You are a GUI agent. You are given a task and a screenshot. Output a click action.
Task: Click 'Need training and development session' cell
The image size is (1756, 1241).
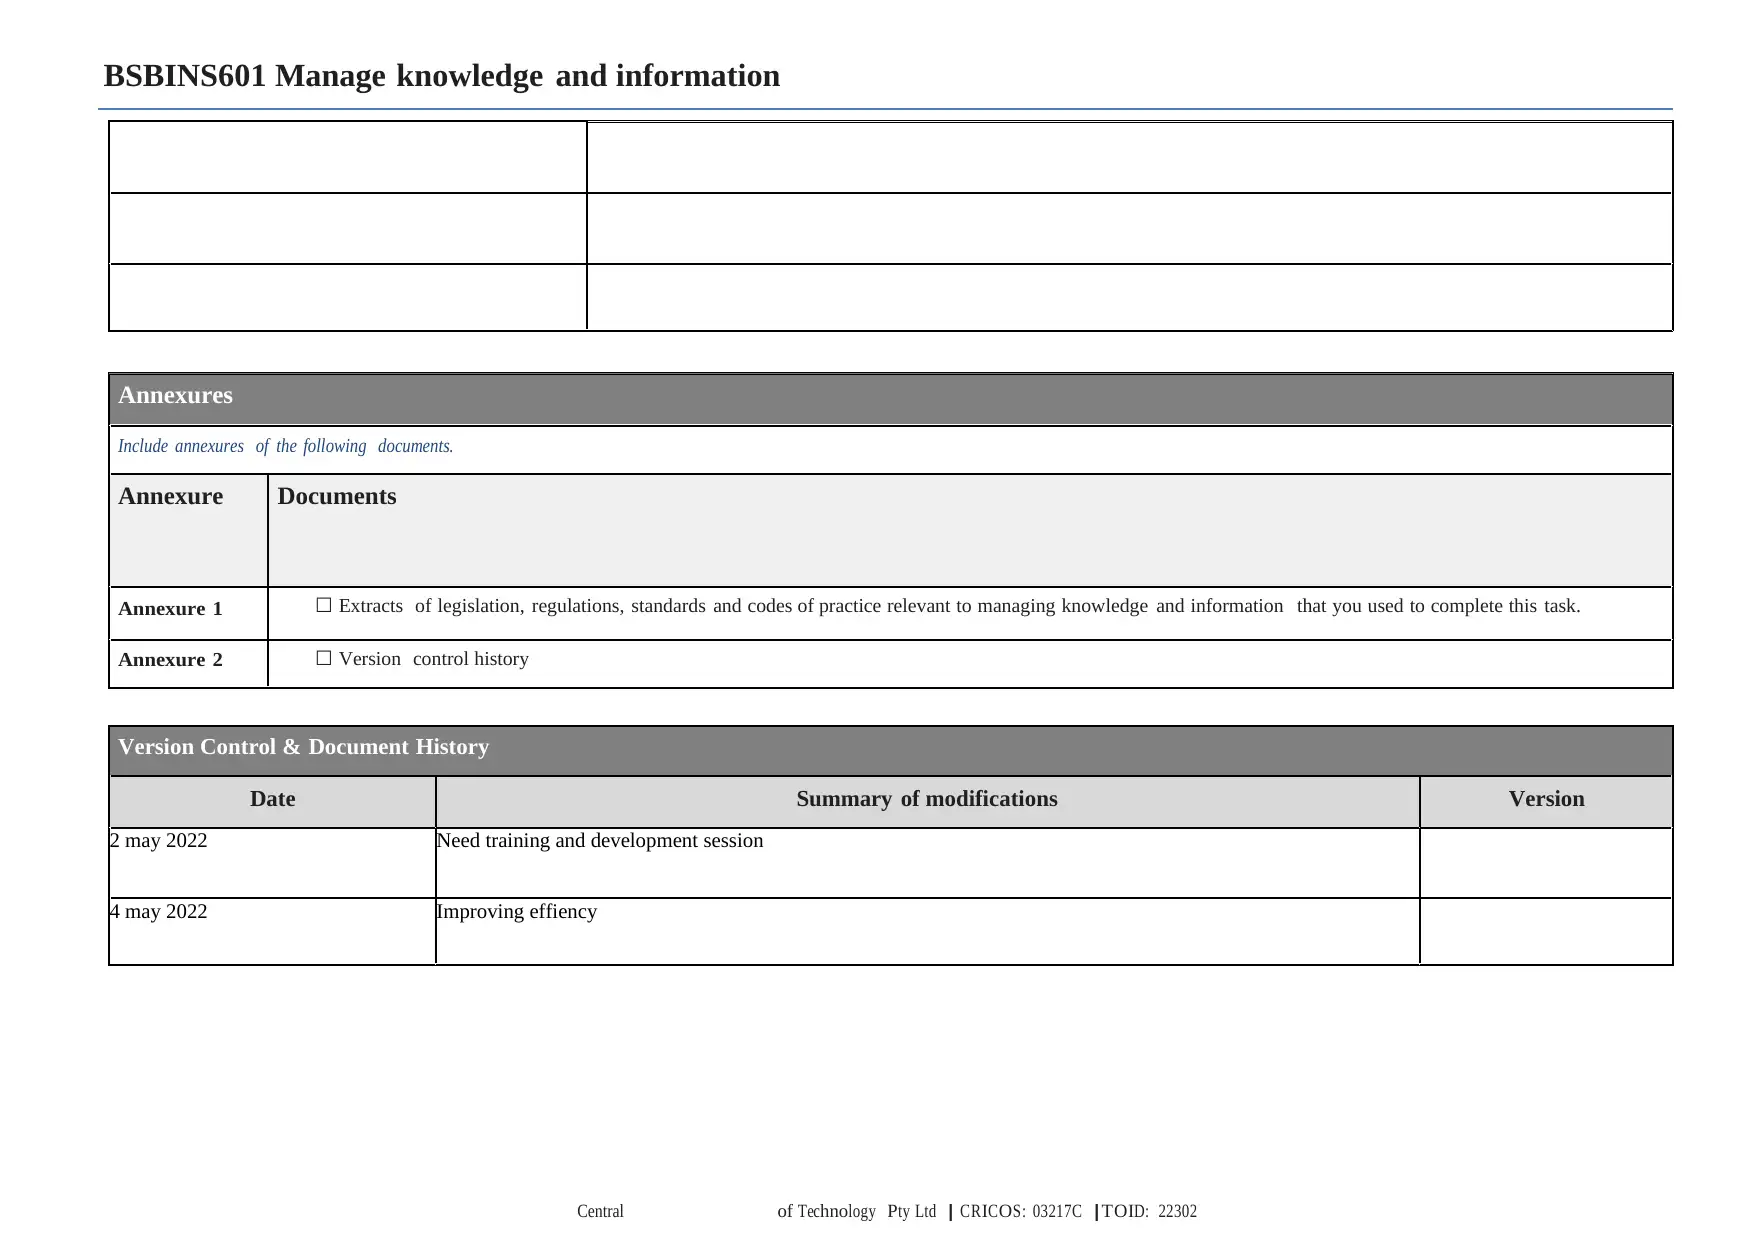(x=928, y=862)
